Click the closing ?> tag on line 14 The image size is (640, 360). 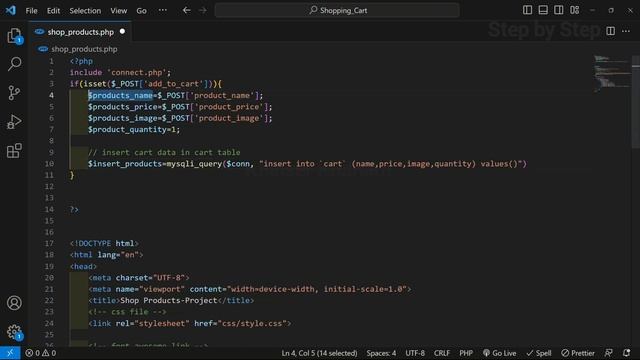(x=74, y=209)
